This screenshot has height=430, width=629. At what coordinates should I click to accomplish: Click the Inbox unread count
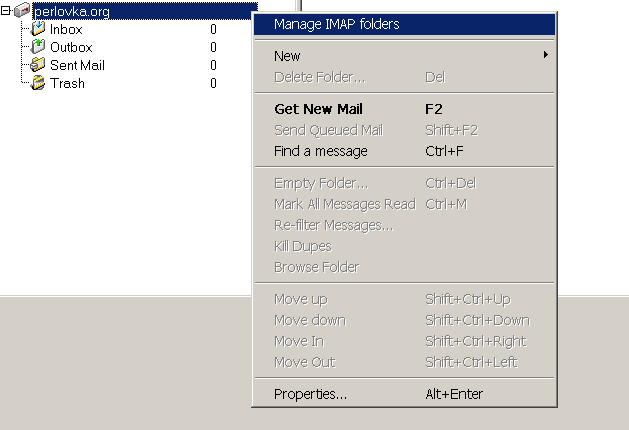coord(213,29)
